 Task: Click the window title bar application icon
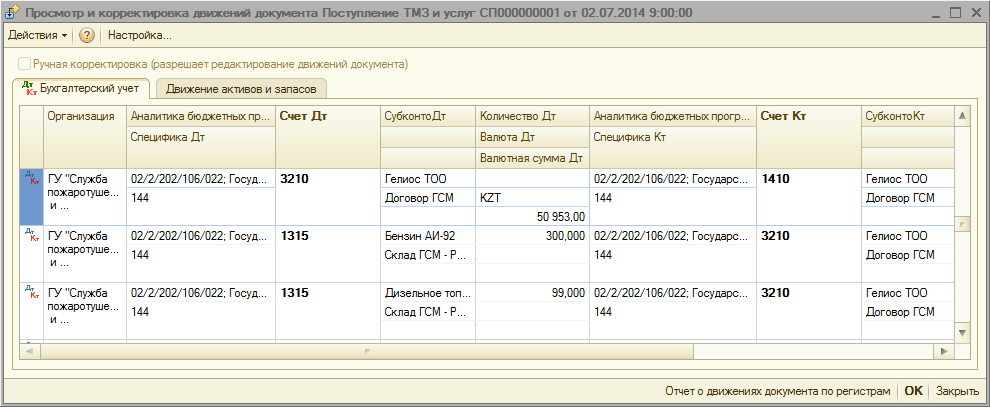tap(11, 12)
